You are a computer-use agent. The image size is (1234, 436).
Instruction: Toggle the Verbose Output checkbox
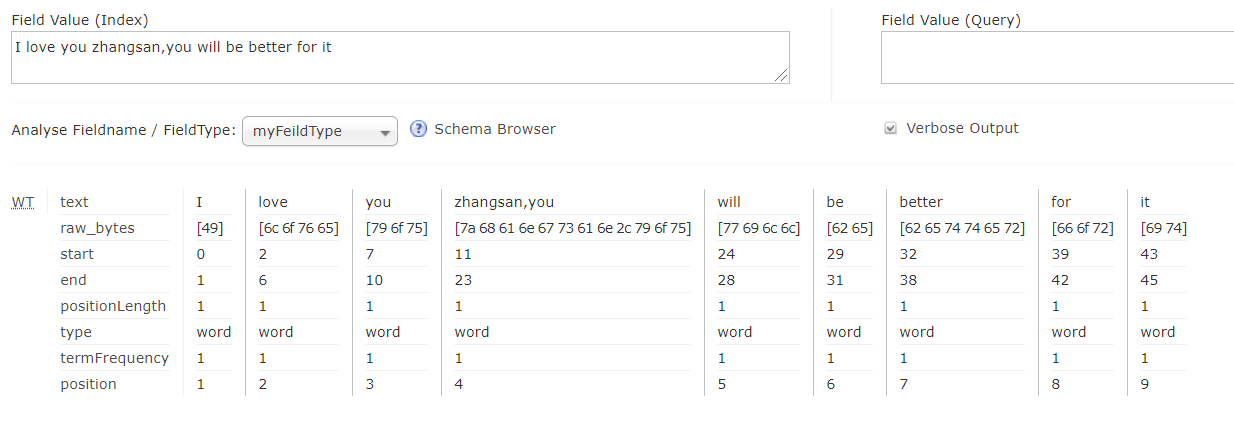coord(891,129)
